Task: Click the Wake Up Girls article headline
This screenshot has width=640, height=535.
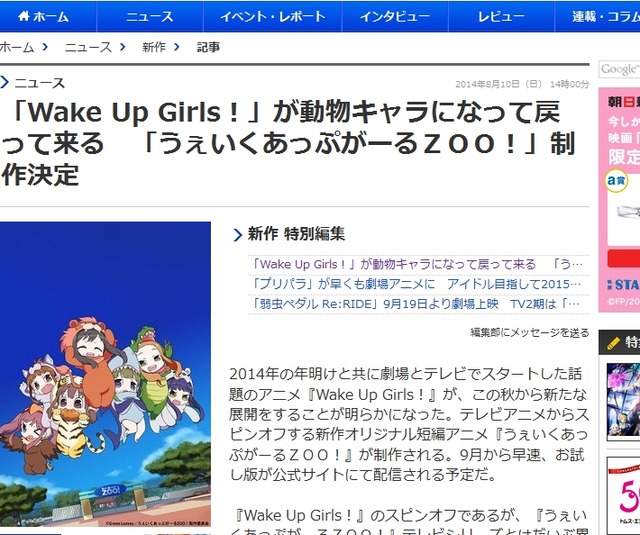Action: (288, 144)
